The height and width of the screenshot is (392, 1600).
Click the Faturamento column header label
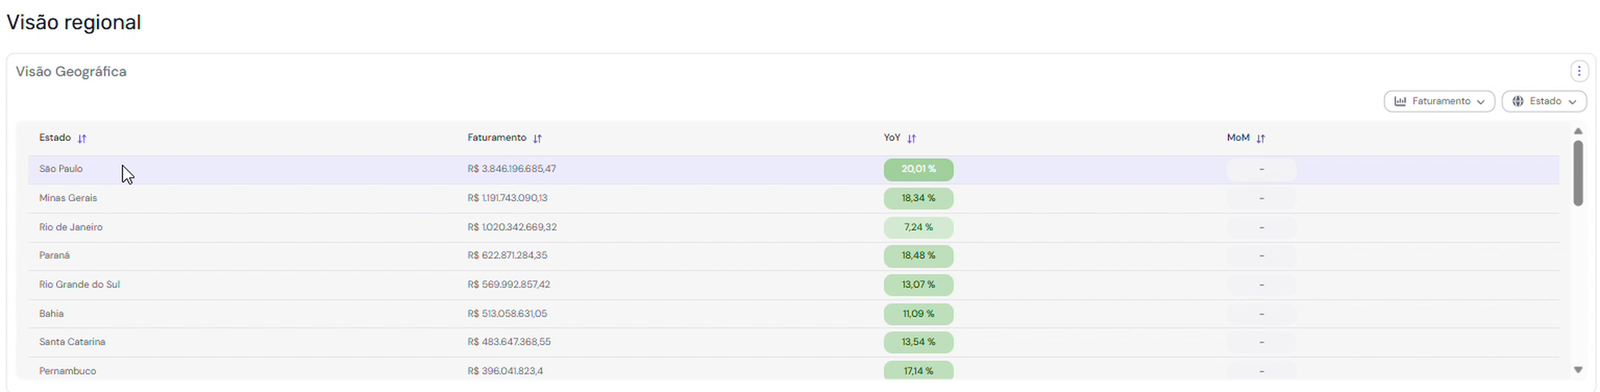tap(496, 137)
